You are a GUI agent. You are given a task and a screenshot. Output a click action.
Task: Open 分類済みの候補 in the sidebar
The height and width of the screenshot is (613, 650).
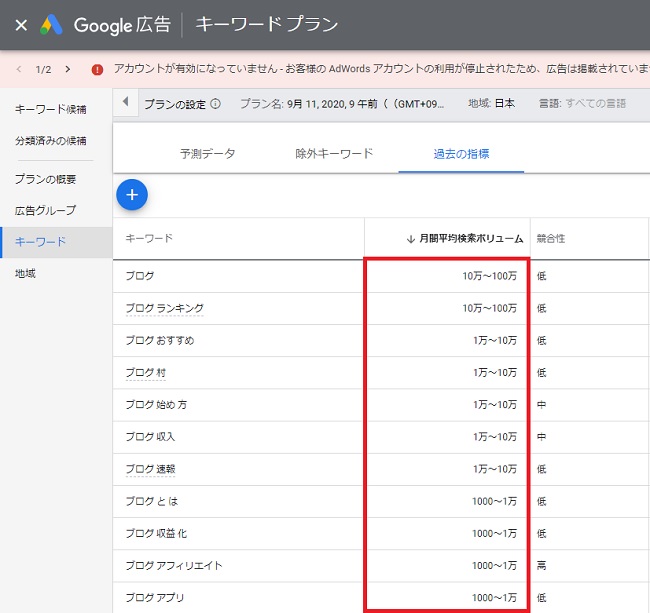click(51, 141)
